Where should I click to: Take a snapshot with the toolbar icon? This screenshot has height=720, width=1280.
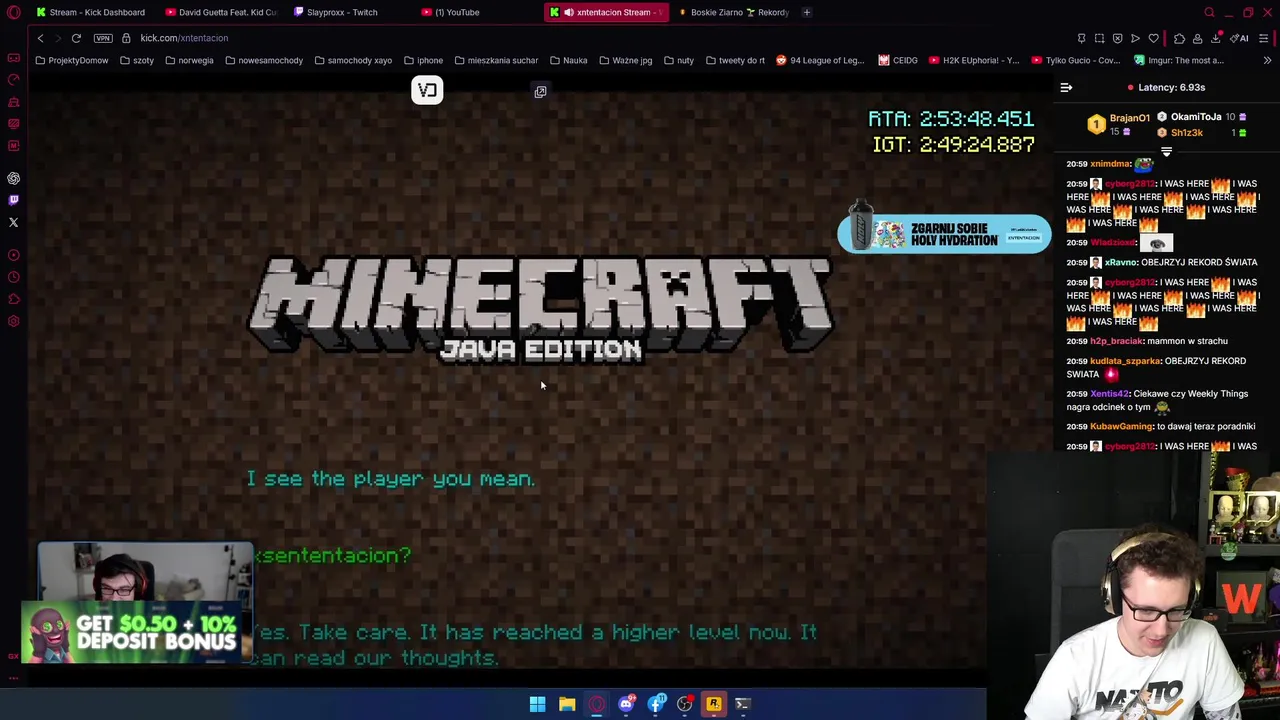1099,38
